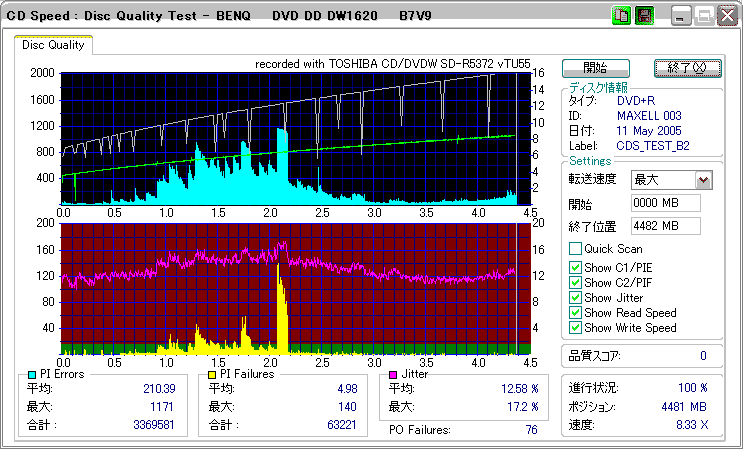Toggle Show Read Speed checkbox
743x449 pixels.
(575, 313)
